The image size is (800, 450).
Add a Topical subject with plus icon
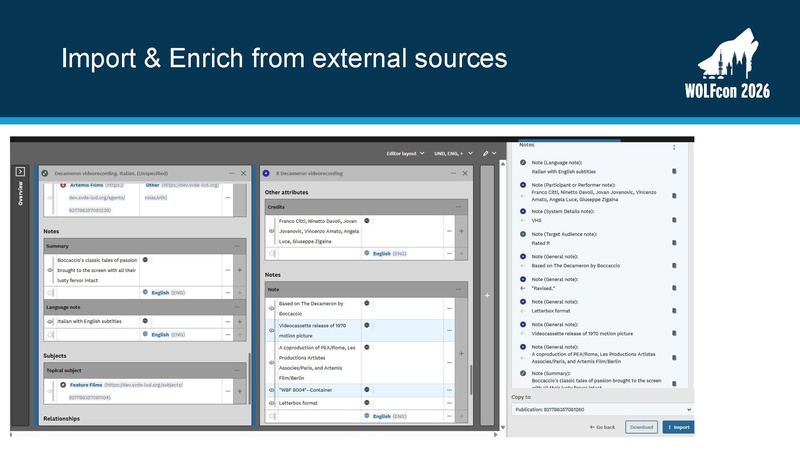coord(240,391)
